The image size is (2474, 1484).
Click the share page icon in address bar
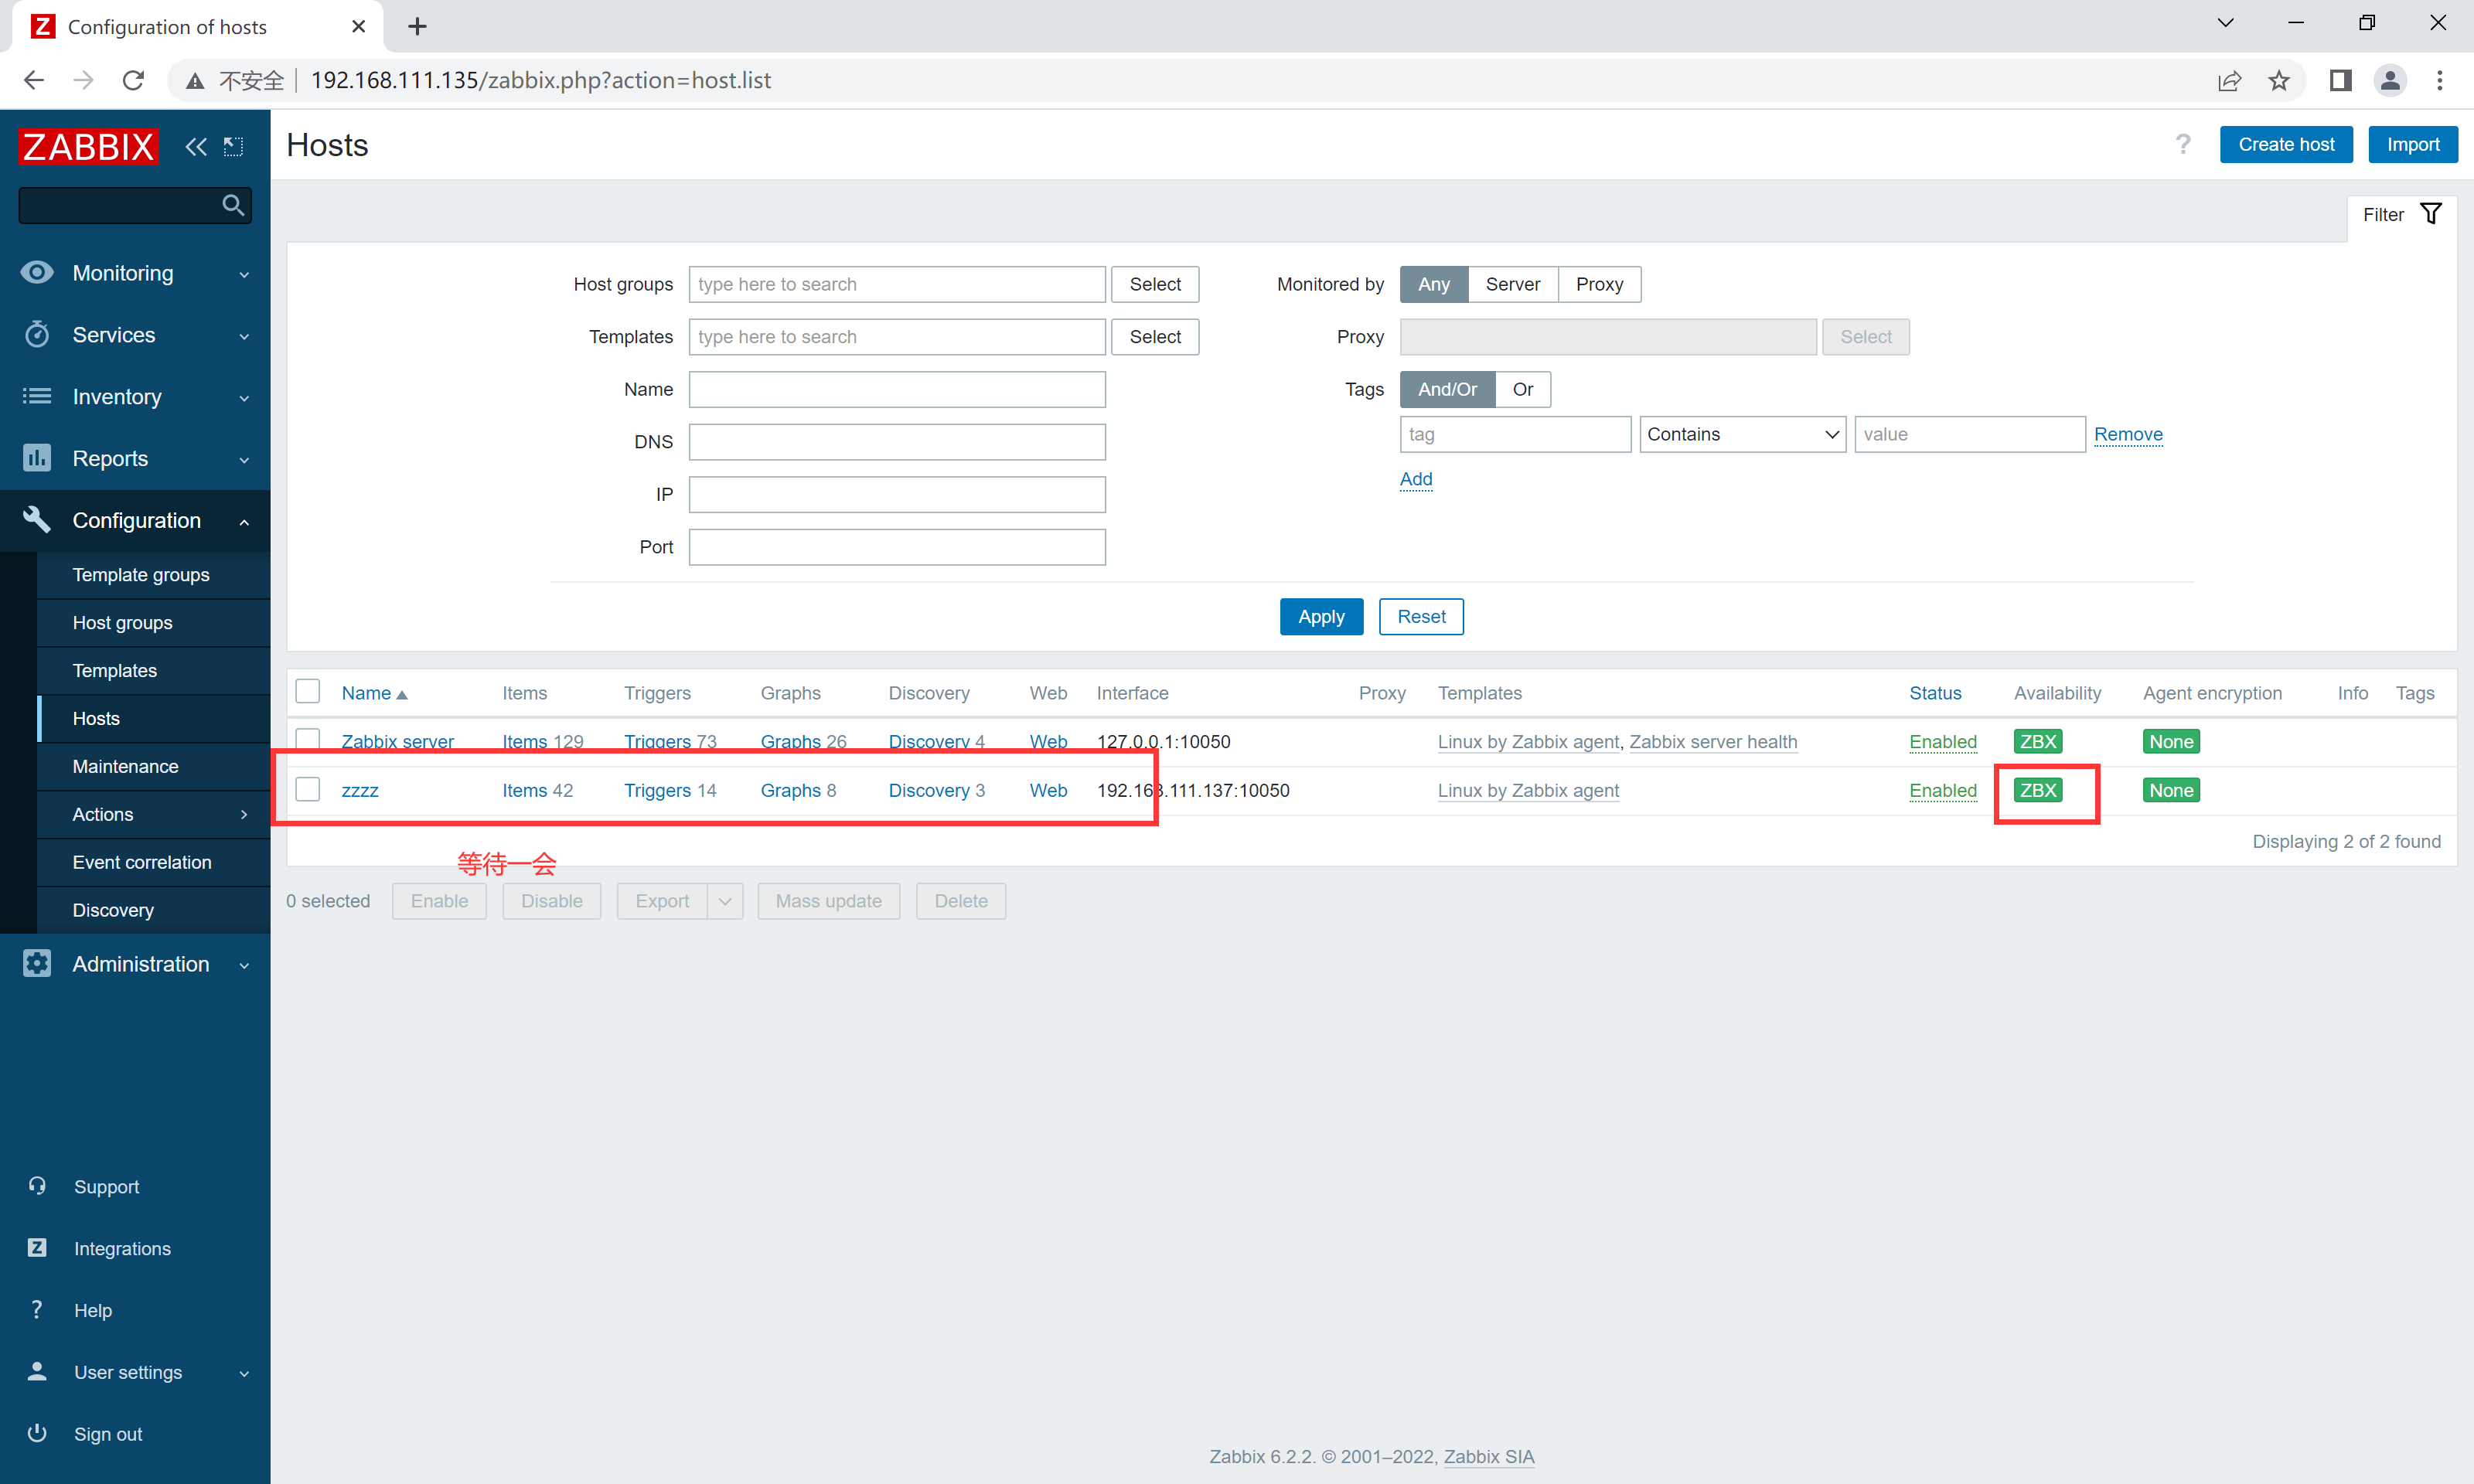point(2229,80)
